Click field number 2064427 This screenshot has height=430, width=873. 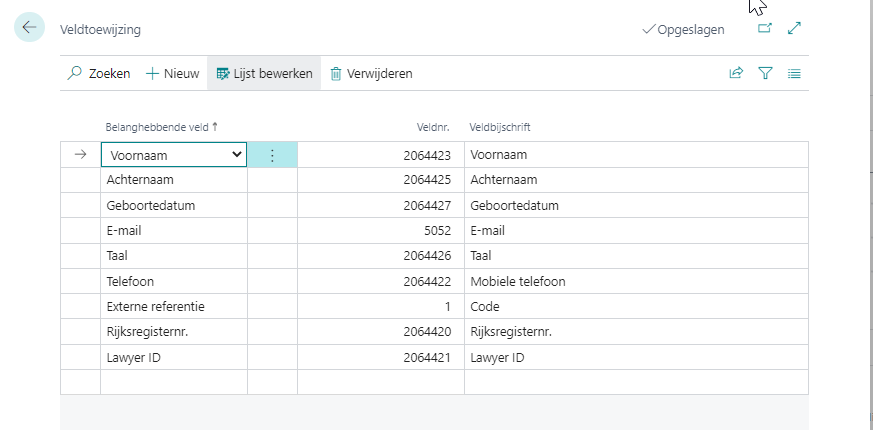381,206
